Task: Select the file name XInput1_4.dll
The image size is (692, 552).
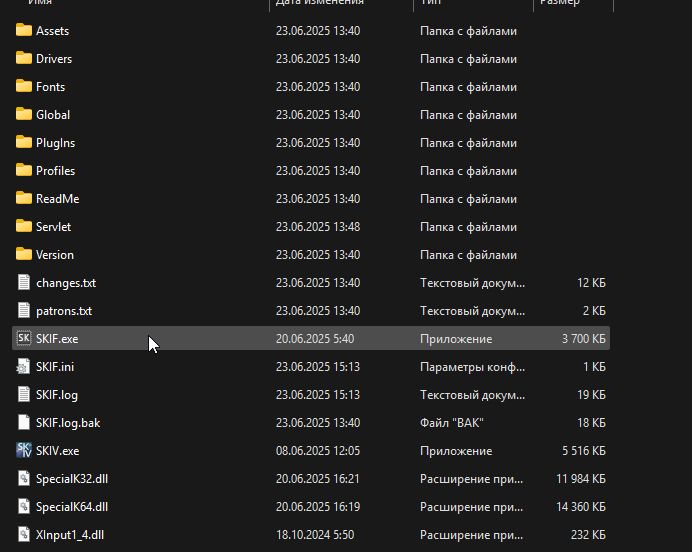Action: coord(70,535)
